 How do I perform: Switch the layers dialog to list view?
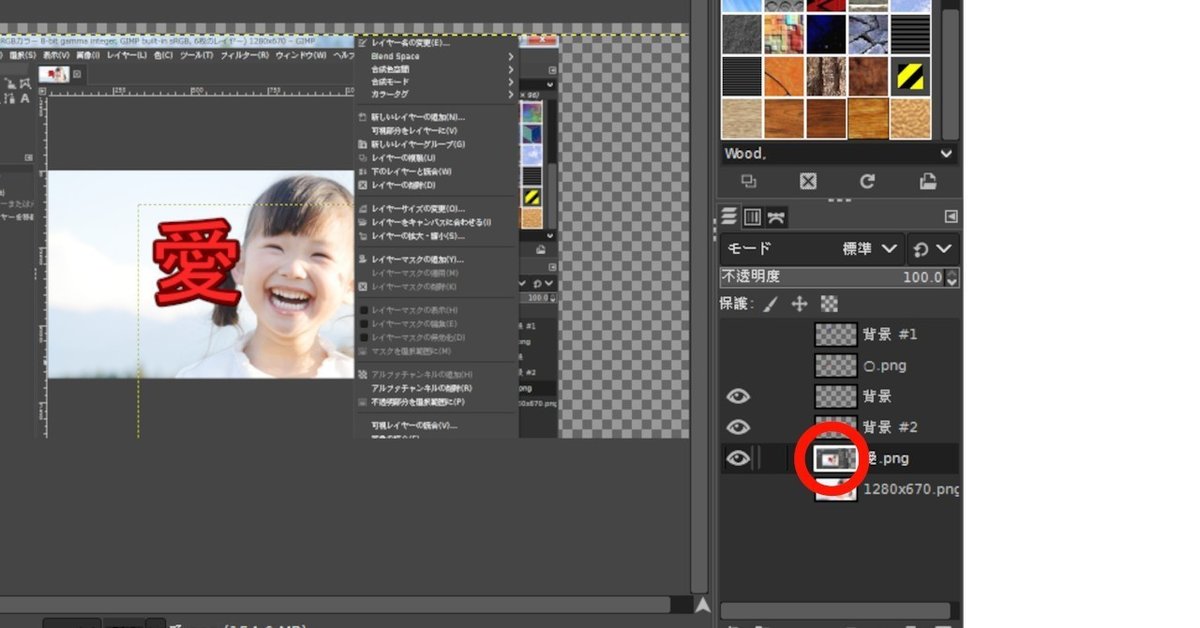click(729, 215)
